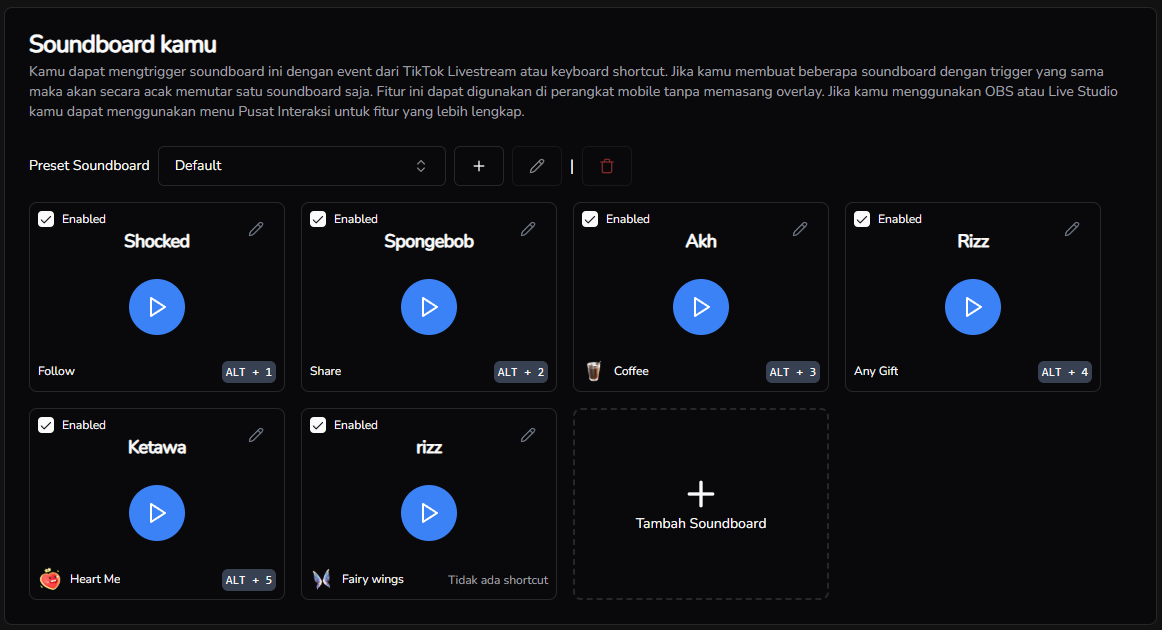
Task: Click the ALT + 4 shortcut badge
Action: click(x=1065, y=372)
